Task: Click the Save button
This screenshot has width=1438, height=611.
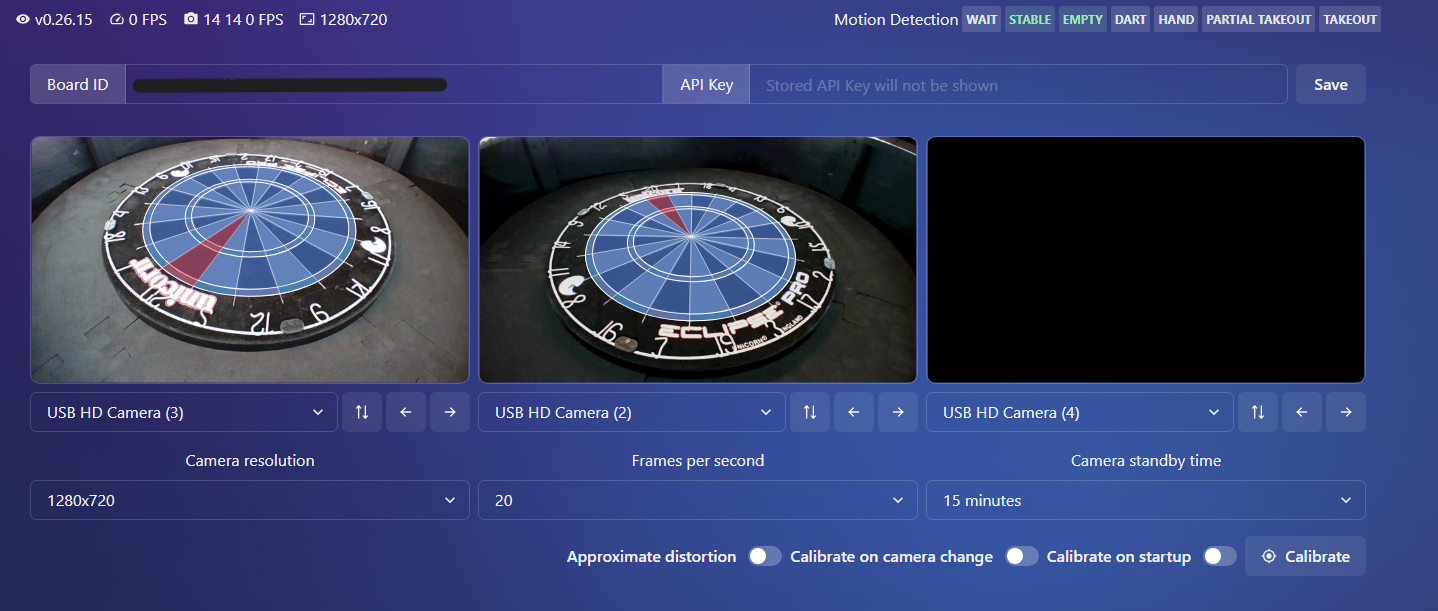Action: 1331,84
